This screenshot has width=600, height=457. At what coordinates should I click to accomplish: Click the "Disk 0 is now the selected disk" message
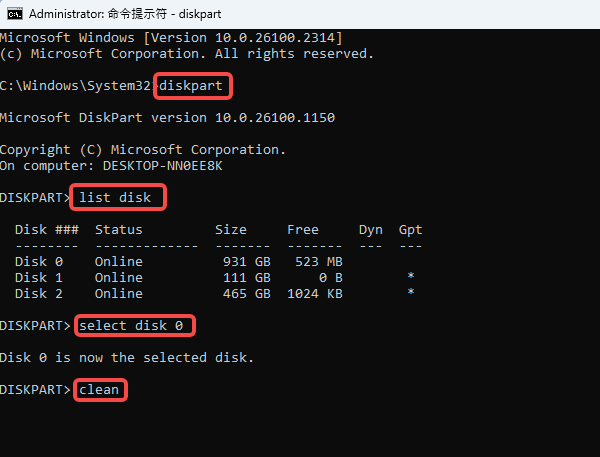point(127,357)
